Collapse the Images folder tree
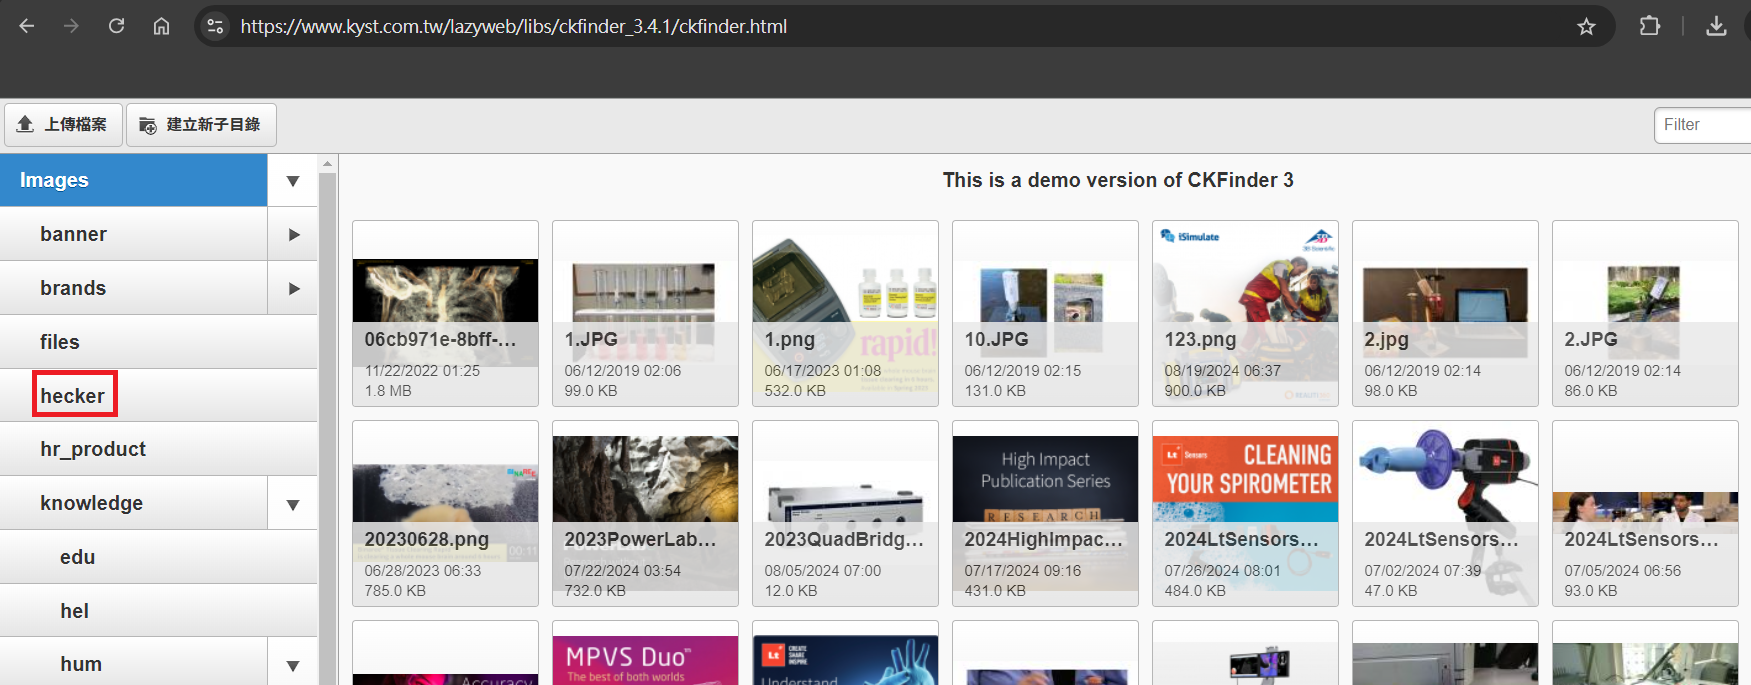The image size is (1751, 685). click(293, 181)
